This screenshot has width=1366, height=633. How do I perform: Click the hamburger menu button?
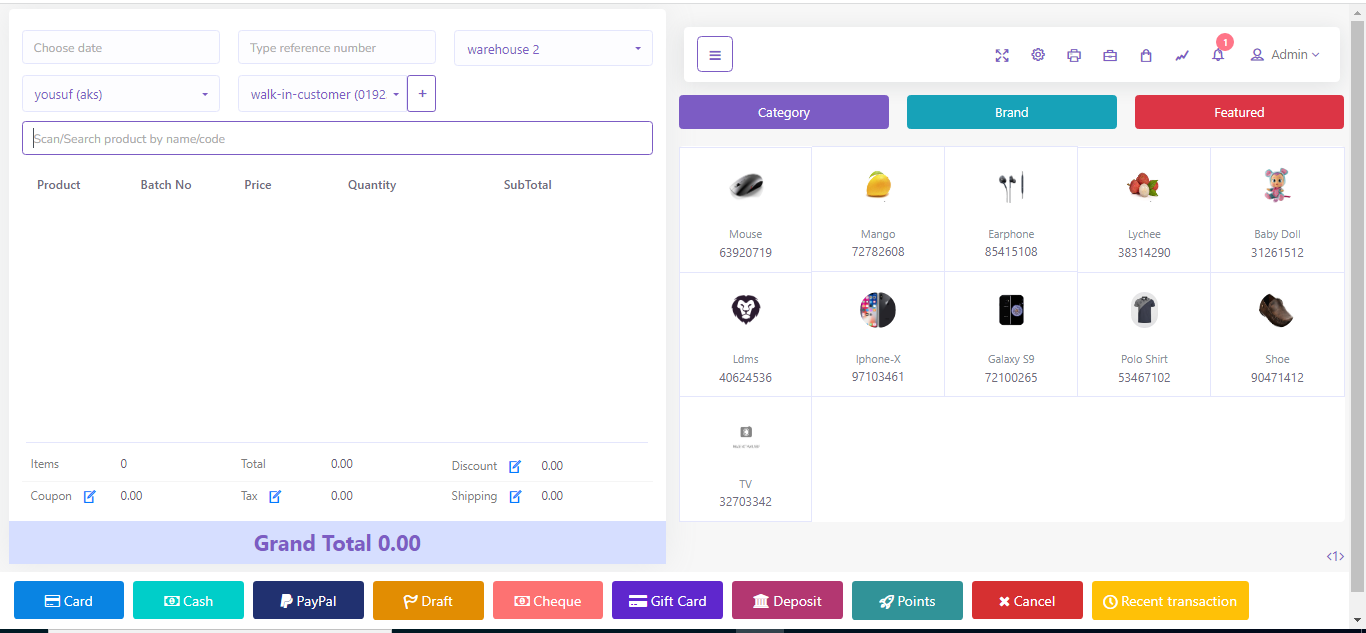tap(715, 54)
